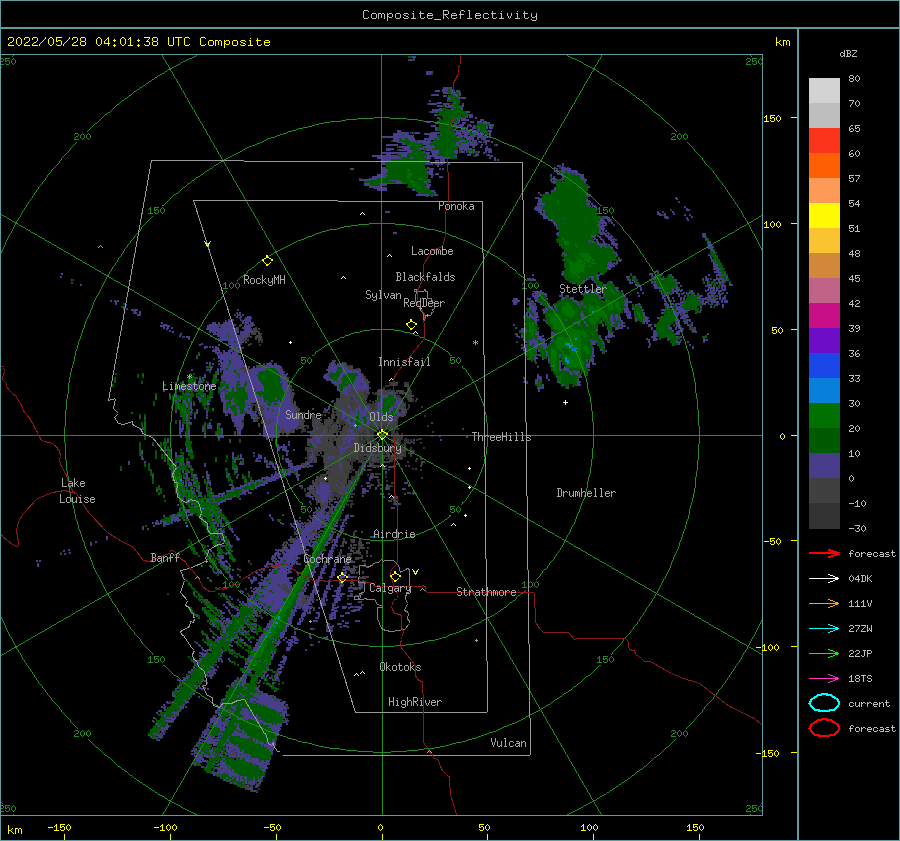Click the Limestone label

point(189,386)
